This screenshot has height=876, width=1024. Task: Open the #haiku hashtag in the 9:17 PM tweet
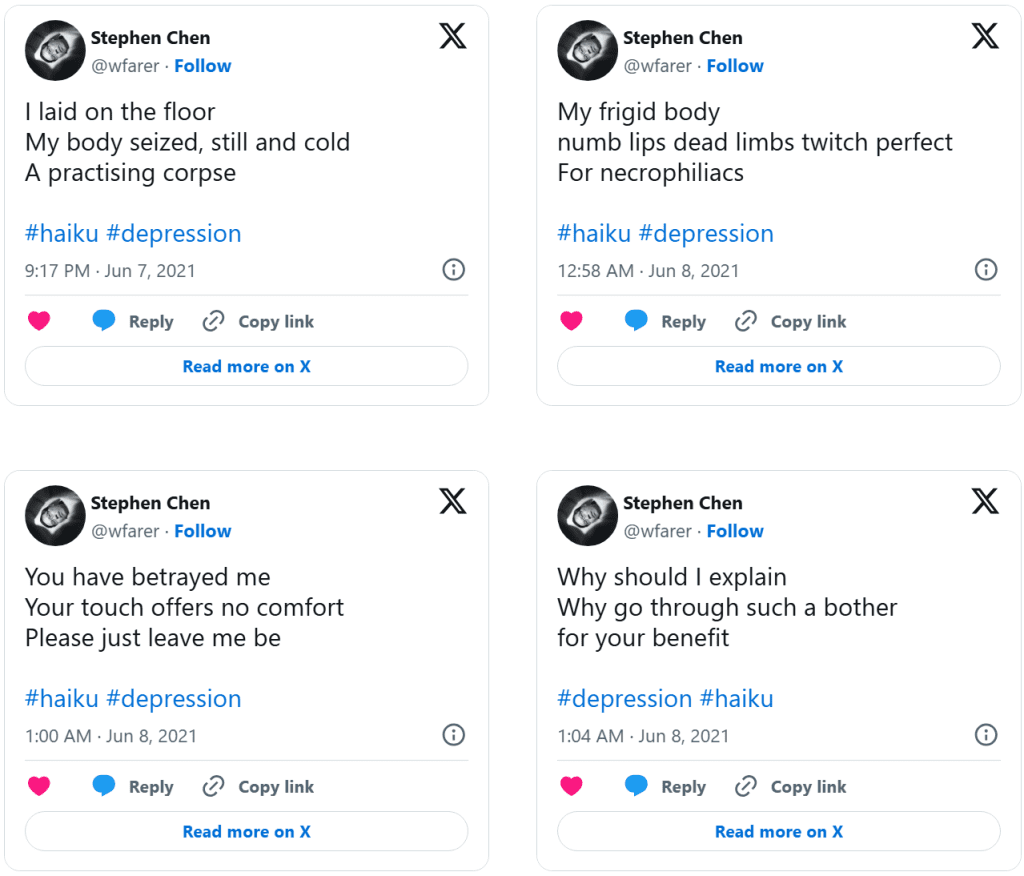point(62,234)
